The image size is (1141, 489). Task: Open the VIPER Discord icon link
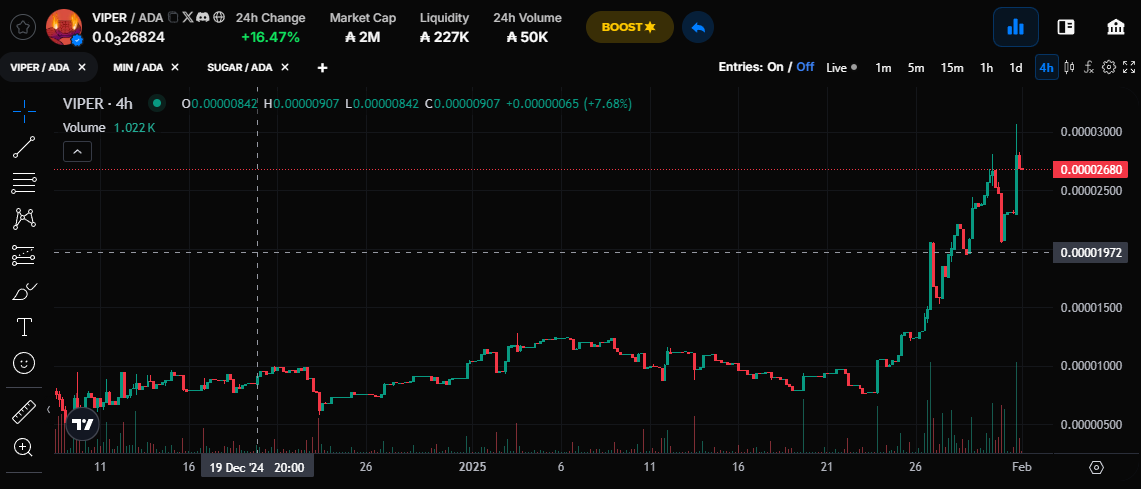point(203,17)
